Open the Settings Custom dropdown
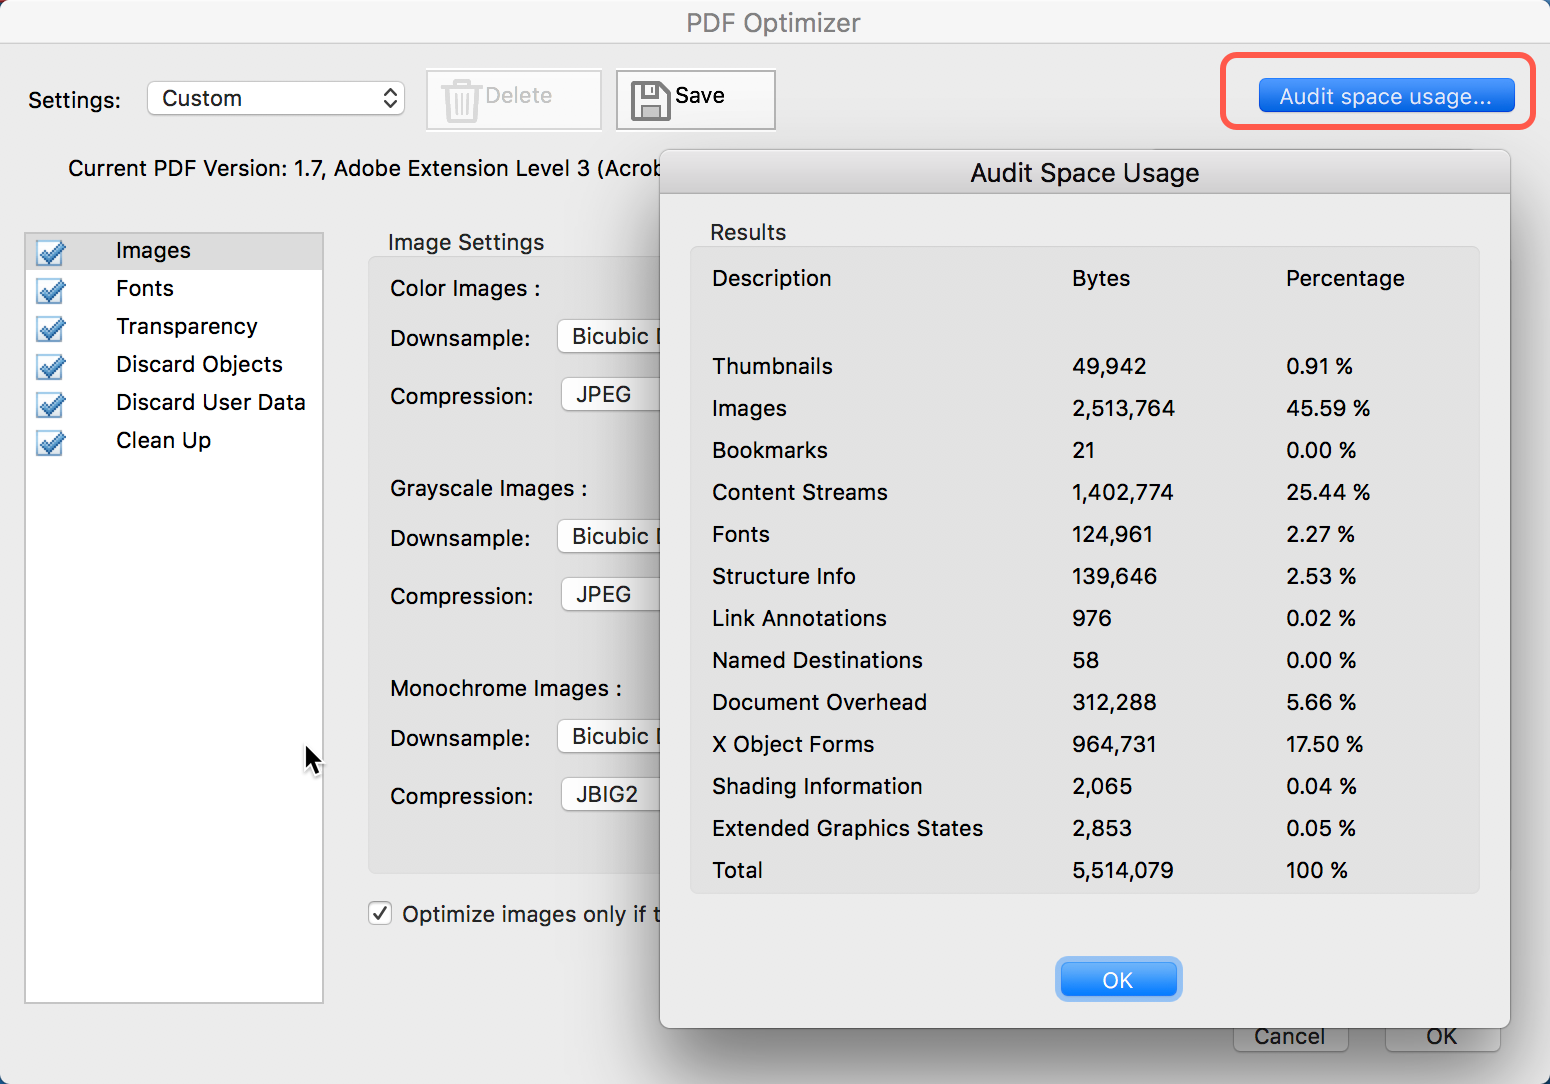 pyautogui.click(x=276, y=98)
